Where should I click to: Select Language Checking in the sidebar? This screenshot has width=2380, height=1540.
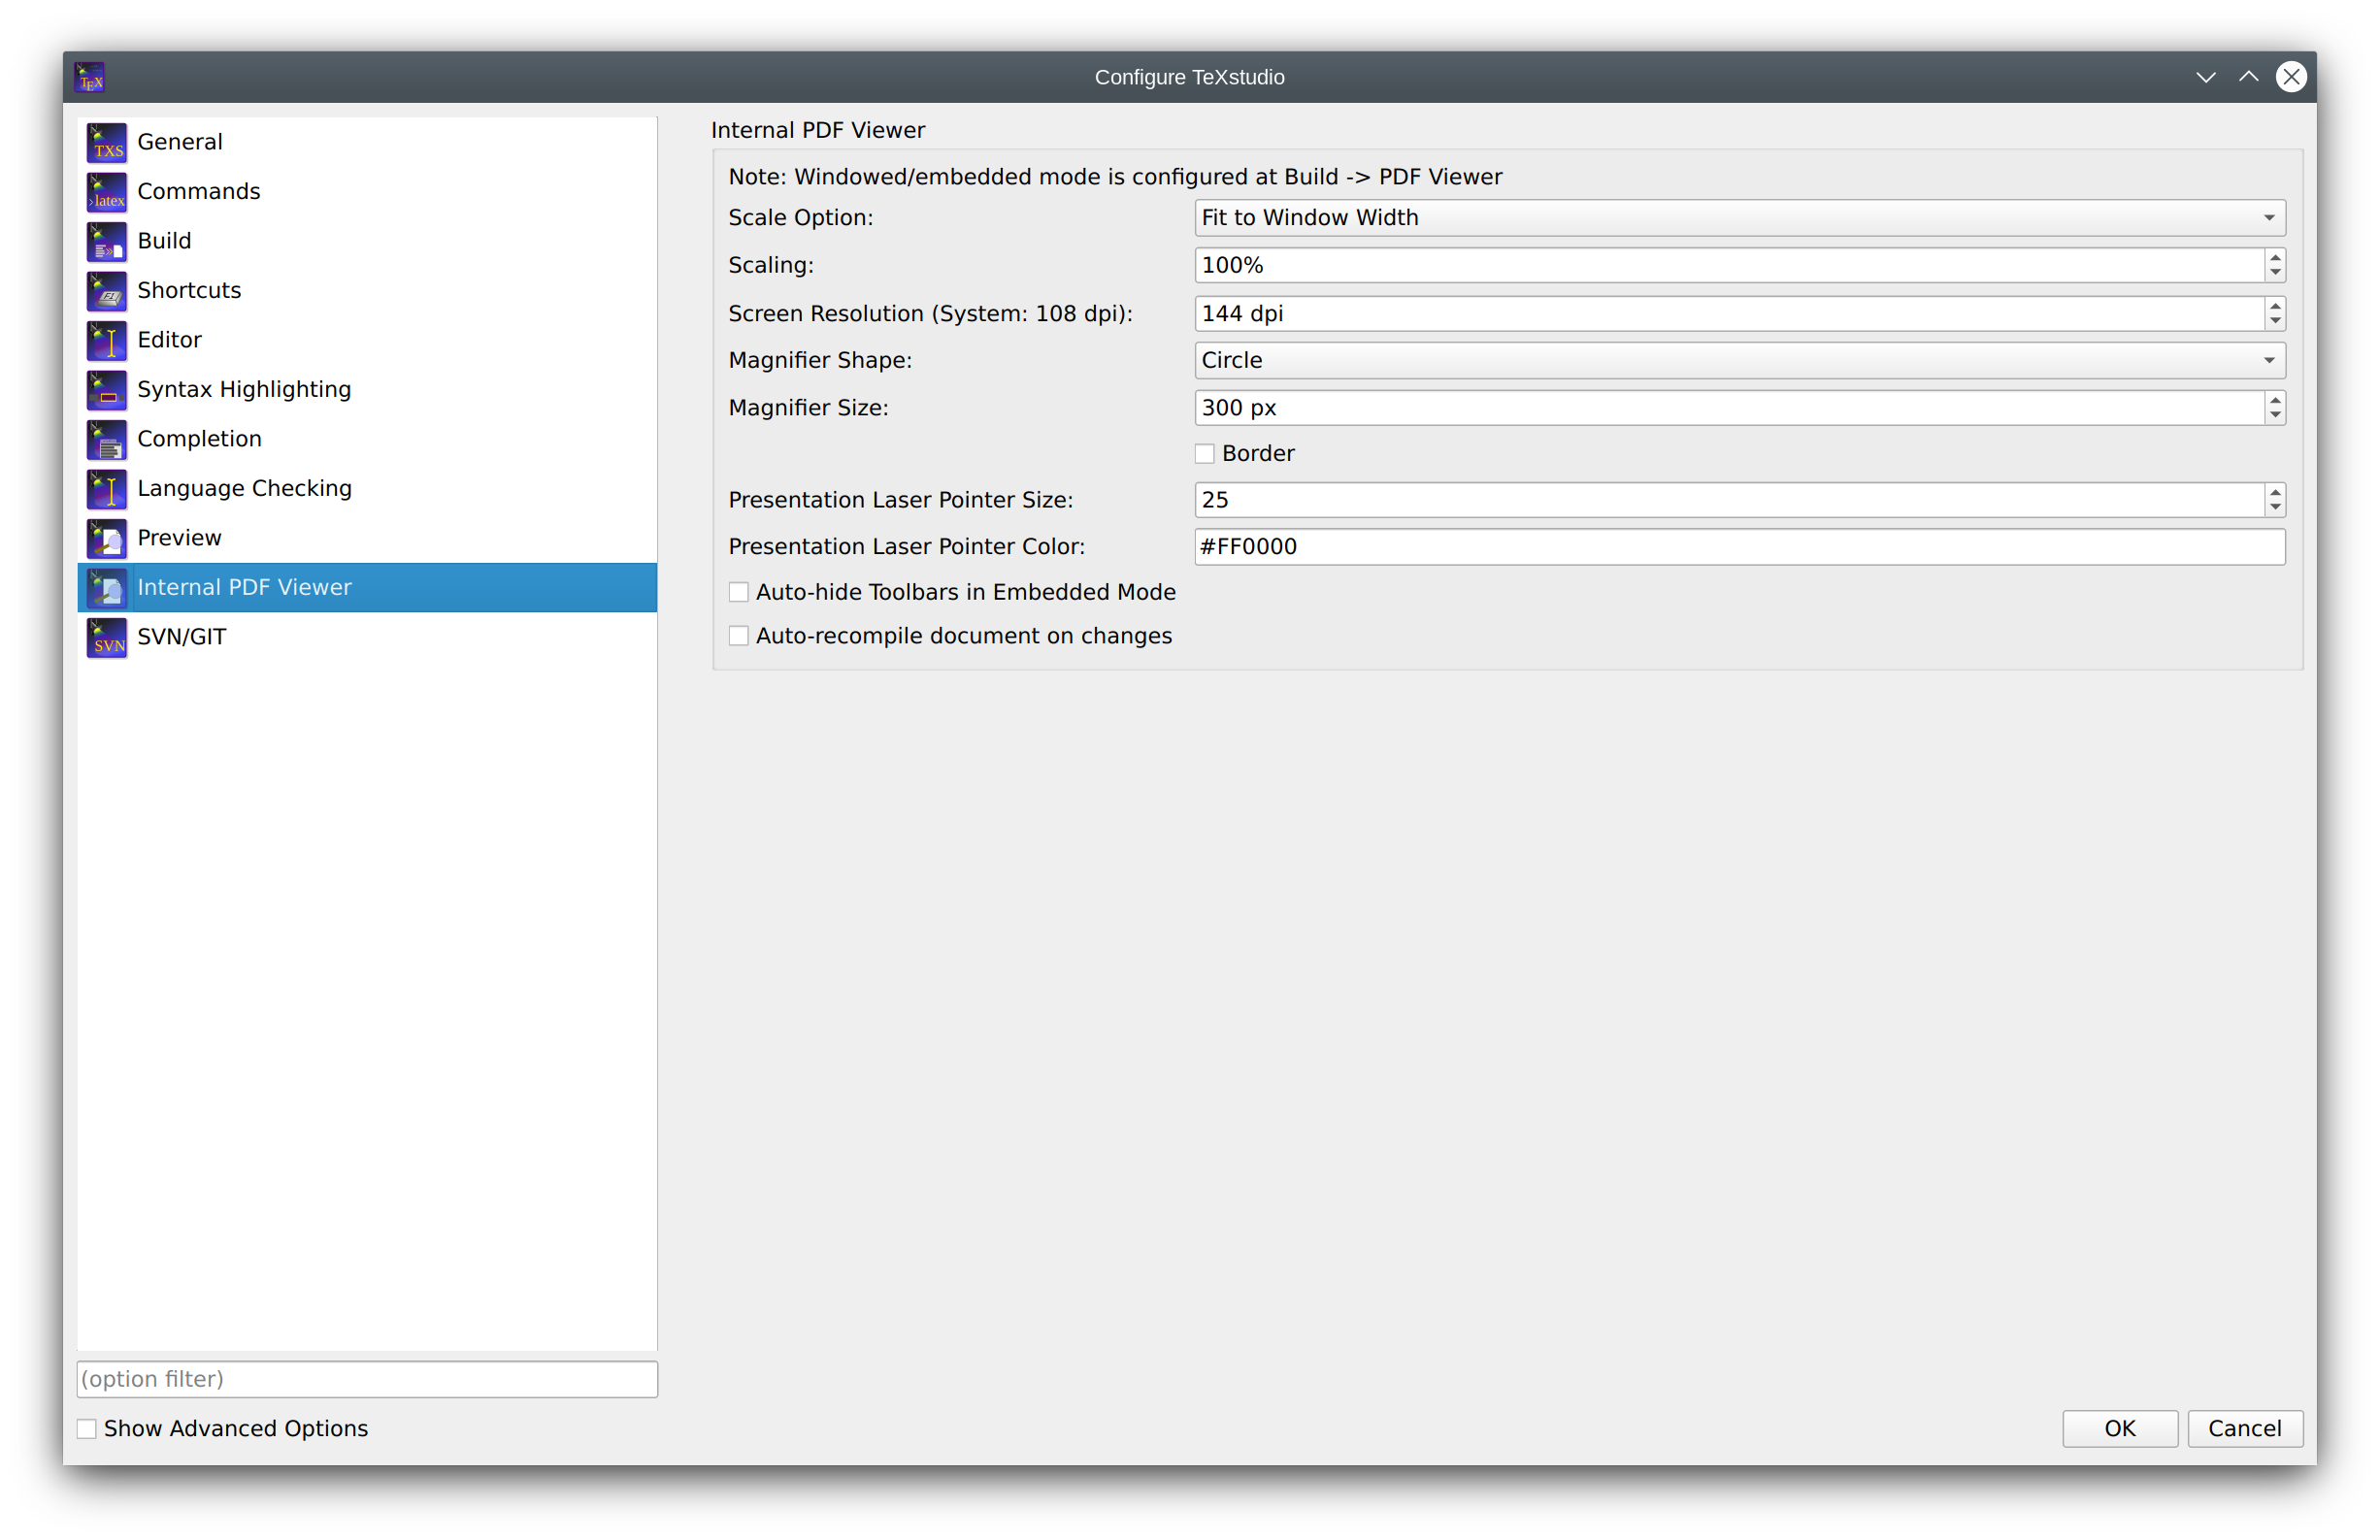pos(244,488)
